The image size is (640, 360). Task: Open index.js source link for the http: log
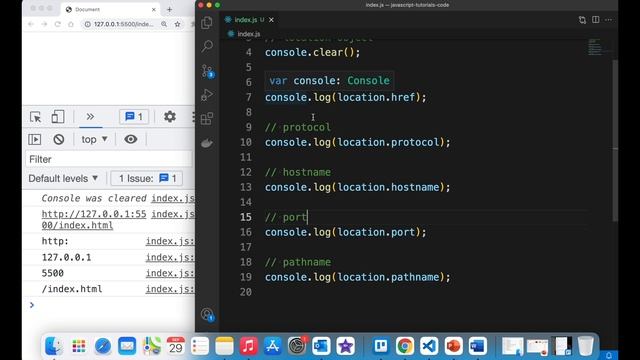170,241
